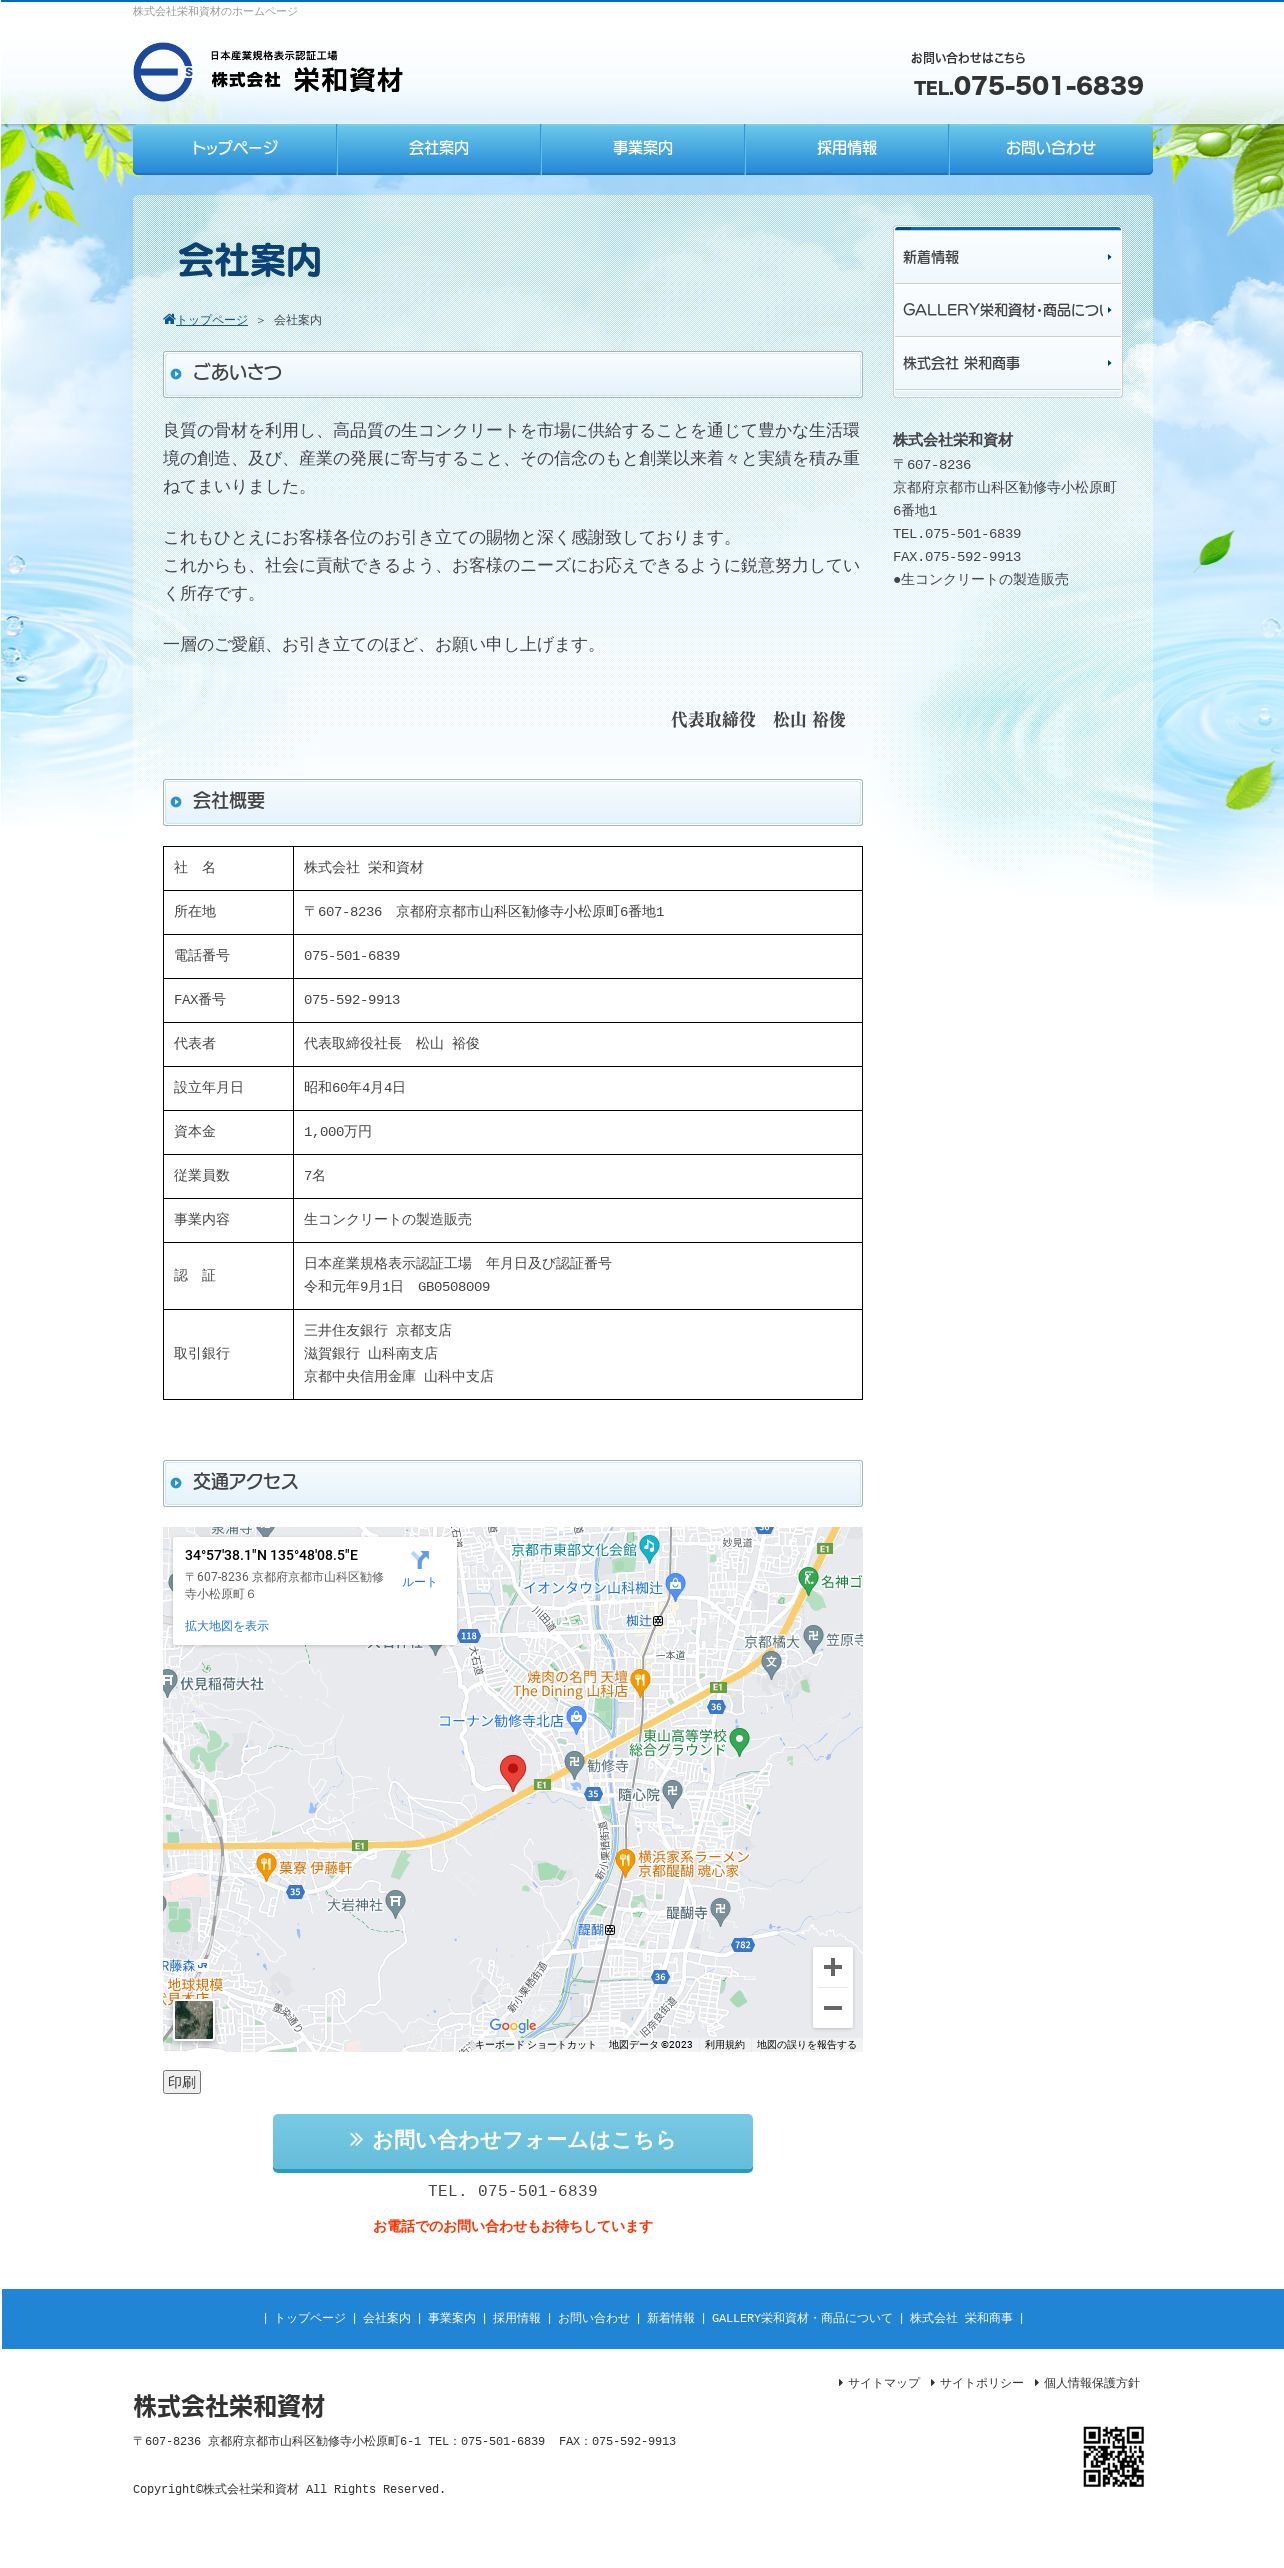Click the 栄和資材 company logo

click(x=268, y=72)
